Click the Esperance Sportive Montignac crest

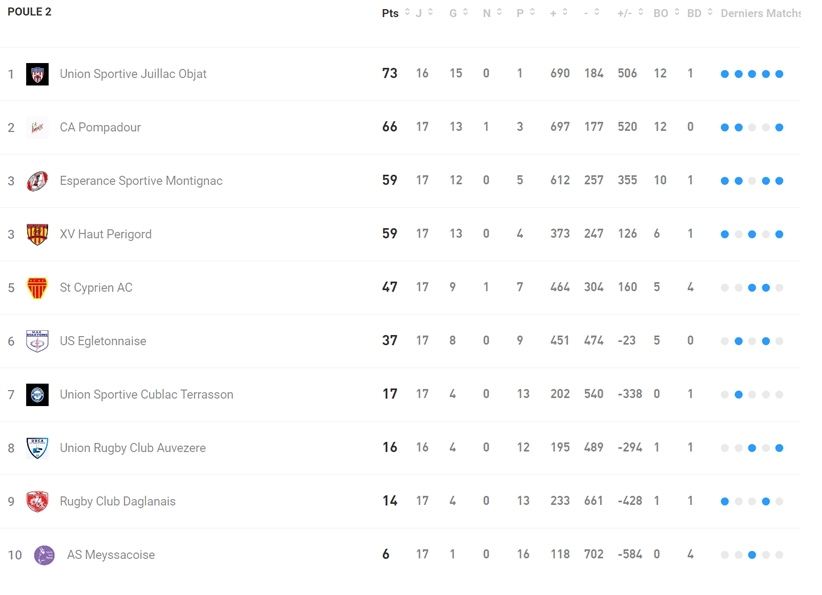point(37,181)
